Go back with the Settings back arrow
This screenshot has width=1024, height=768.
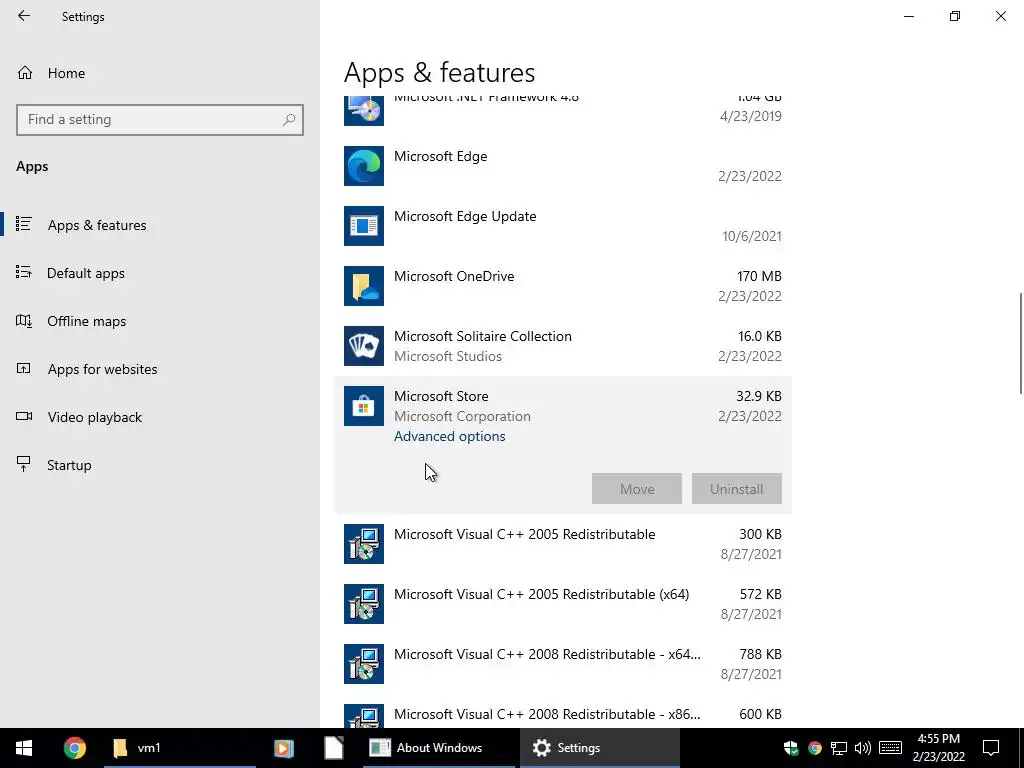coord(24,16)
